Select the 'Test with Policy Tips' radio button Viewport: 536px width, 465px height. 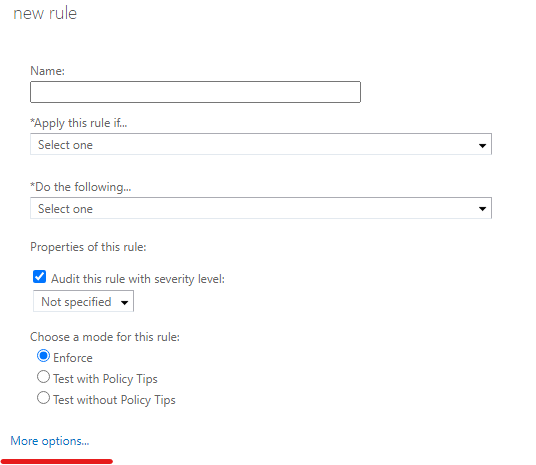click(x=43, y=377)
